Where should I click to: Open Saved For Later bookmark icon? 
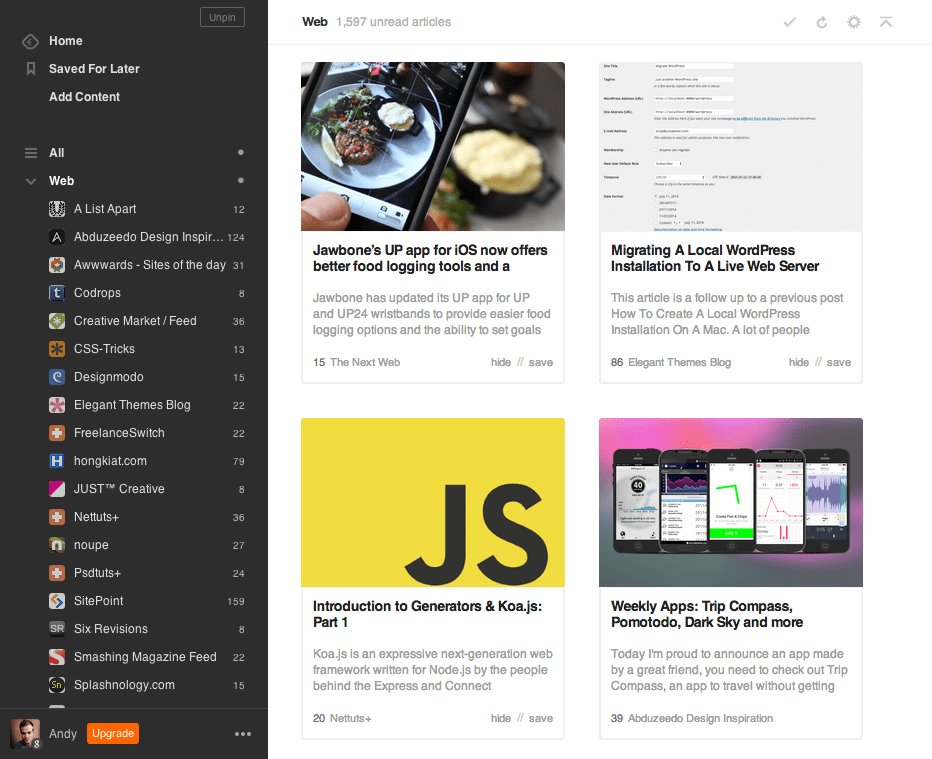point(29,68)
